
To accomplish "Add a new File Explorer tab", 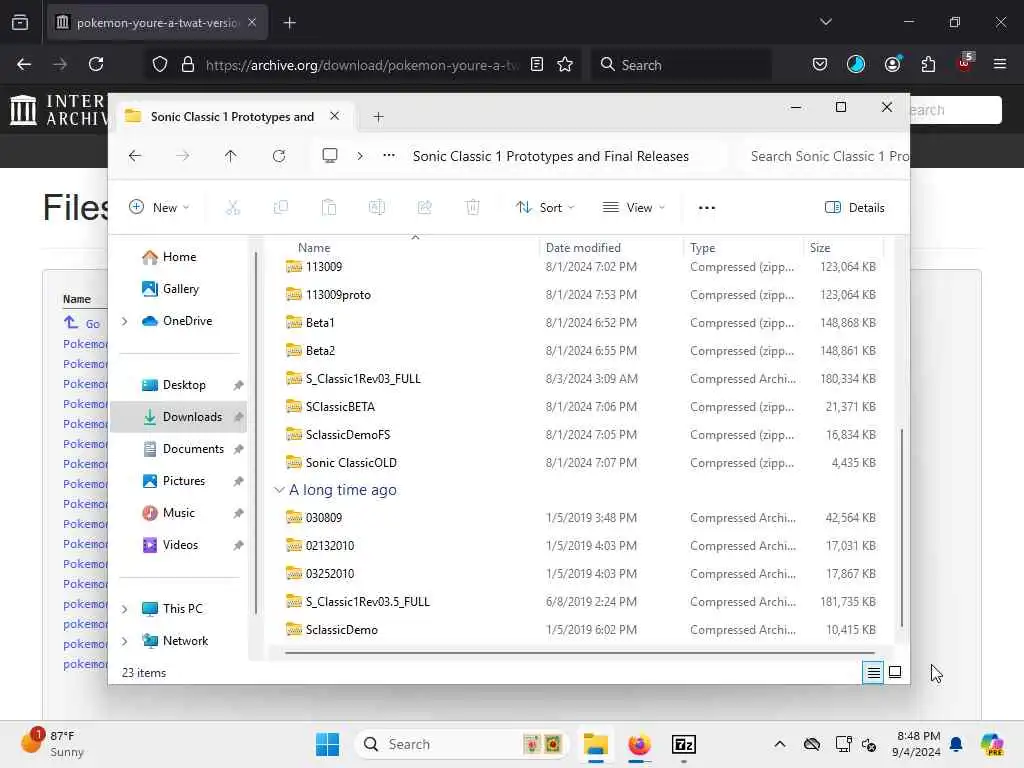I will coord(378,117).
